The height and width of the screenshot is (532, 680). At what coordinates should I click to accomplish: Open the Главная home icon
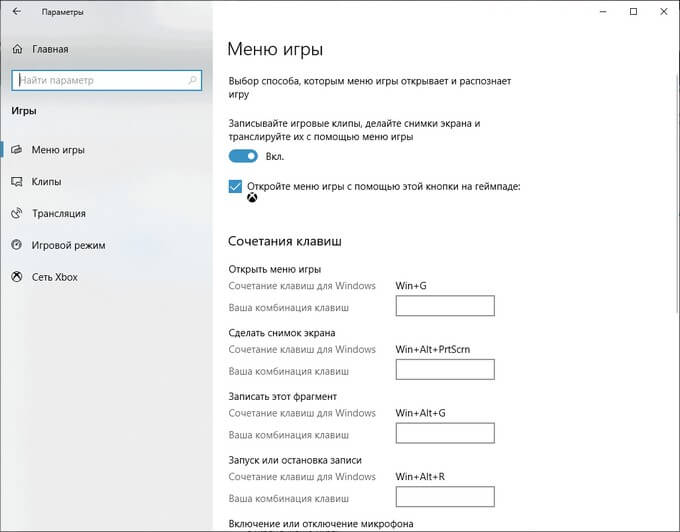point(17,49)
